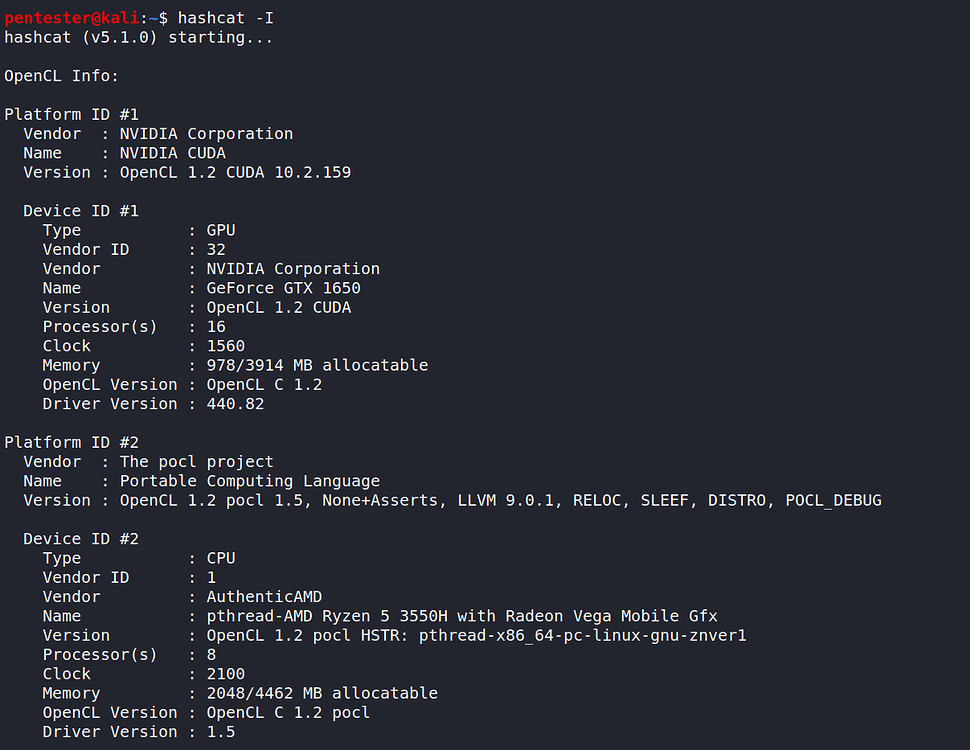Click the 'GeForce GTX 1650' device name
This screenshot has width=970, height=750.
(283, 288)
